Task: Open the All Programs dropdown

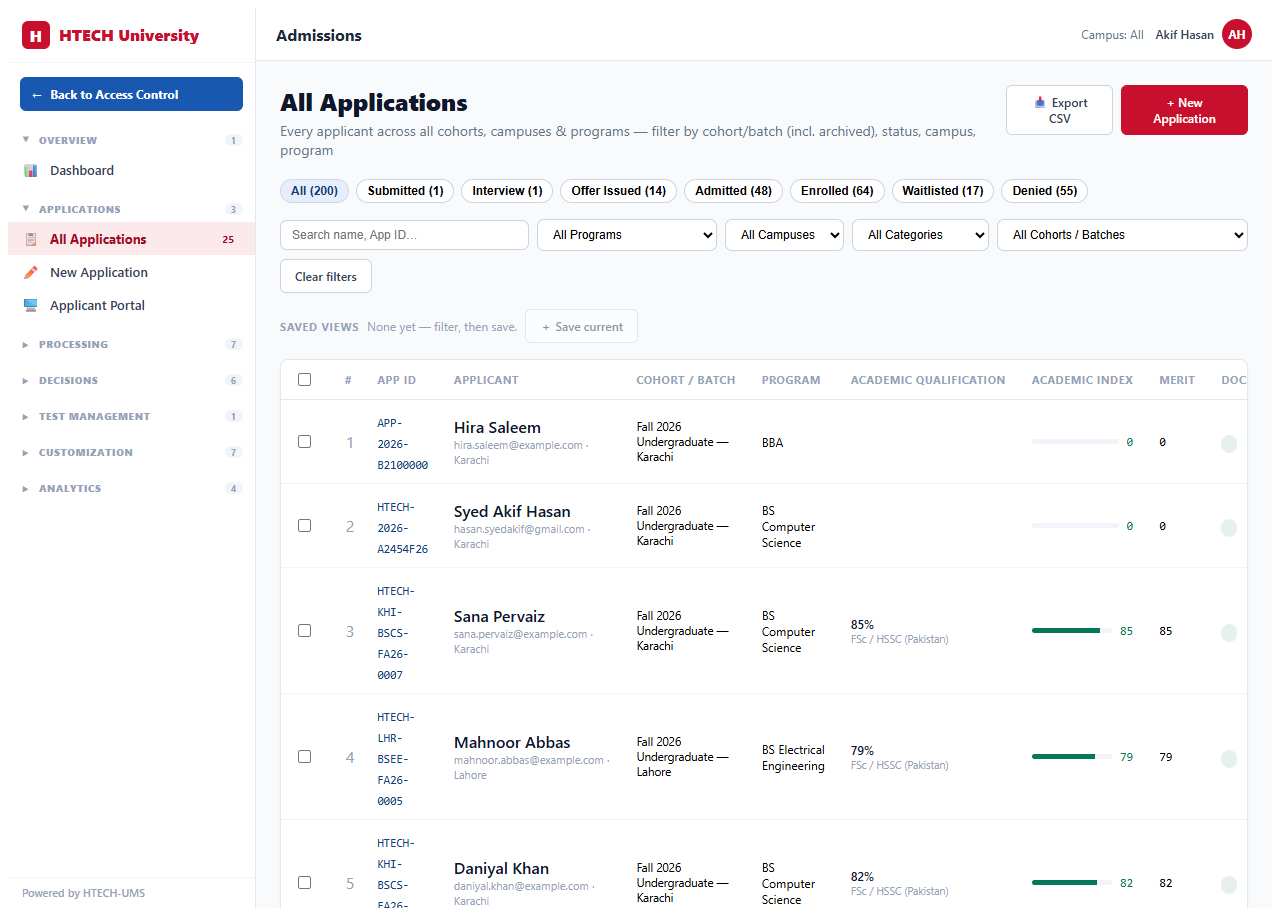Action: coord(627,235)
